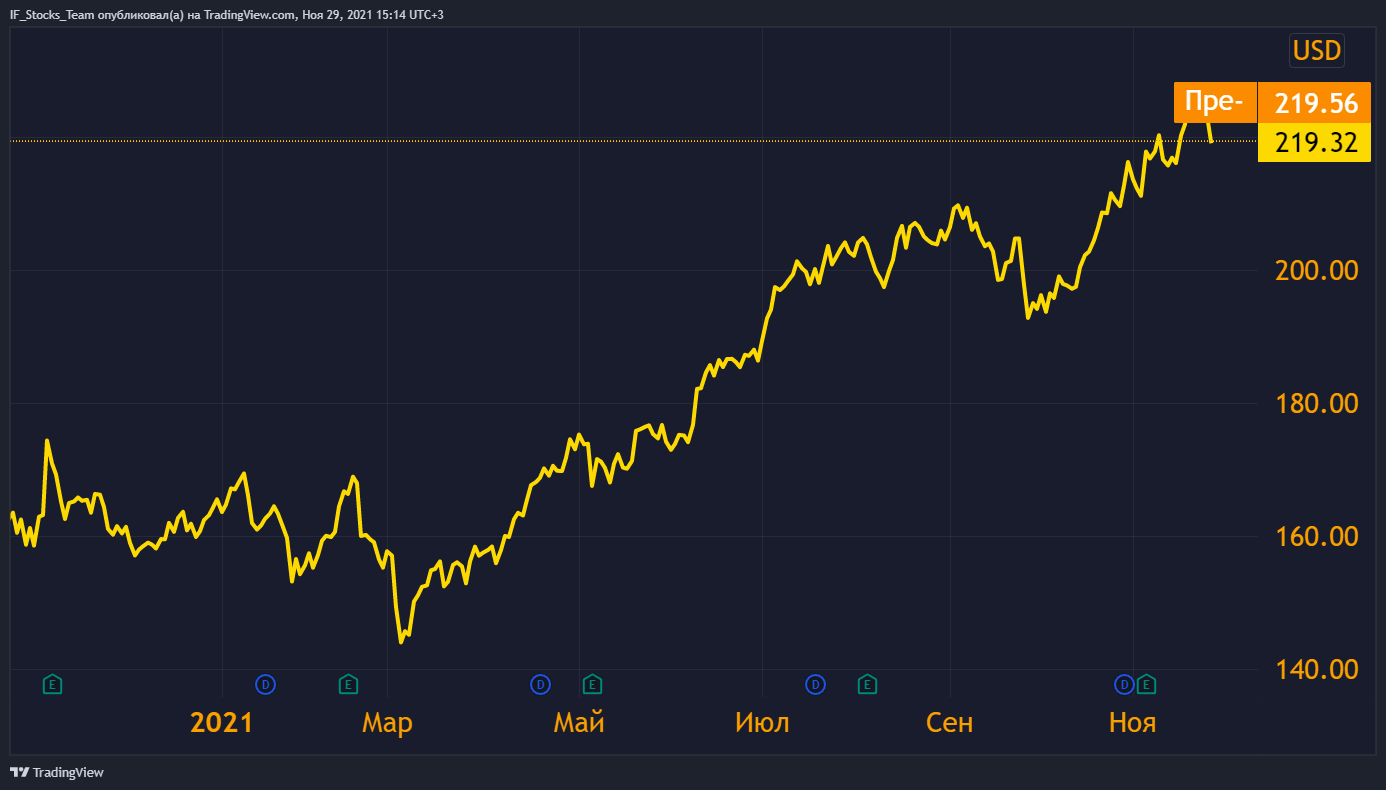Click dividend D marker between Мар and Май
The image size is (1386, 790).
[x=540, y=685]
